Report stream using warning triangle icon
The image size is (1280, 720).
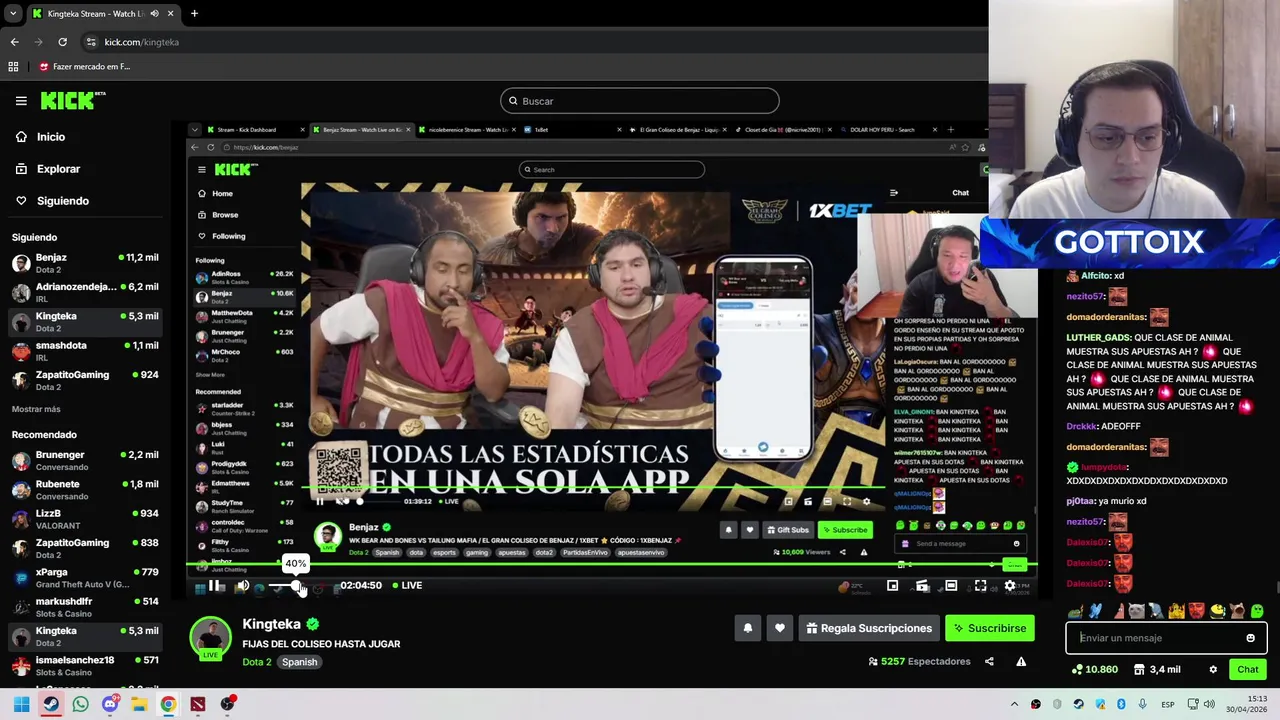(x=1021, y=661)
